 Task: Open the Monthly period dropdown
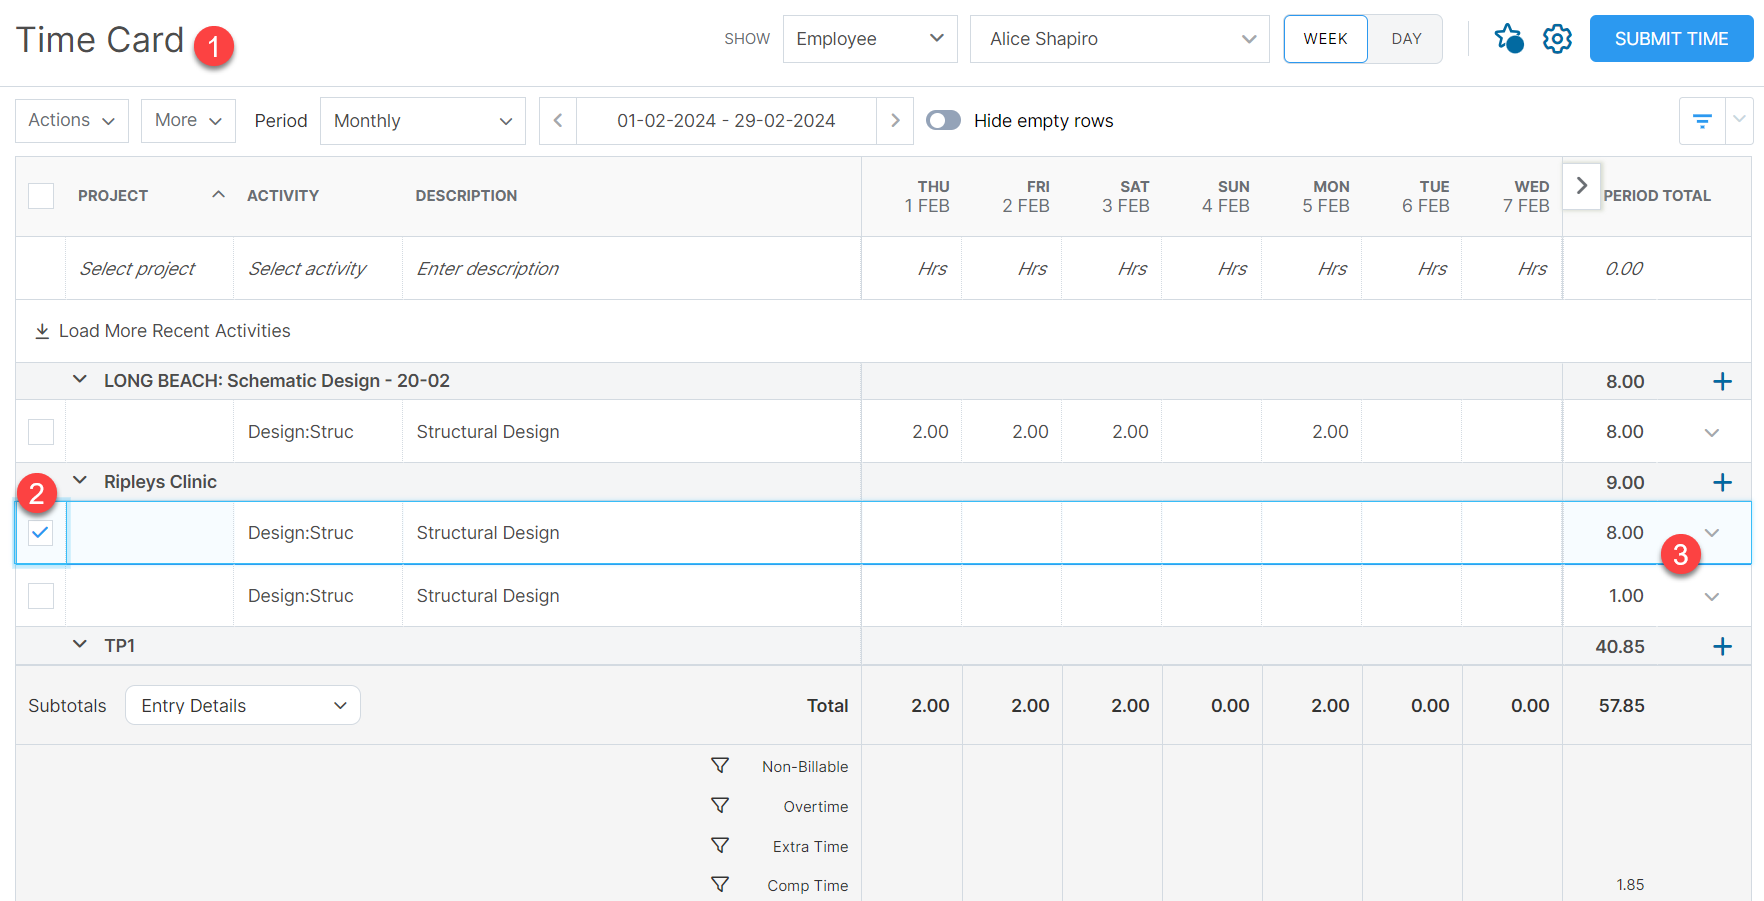tap(422, 120)
